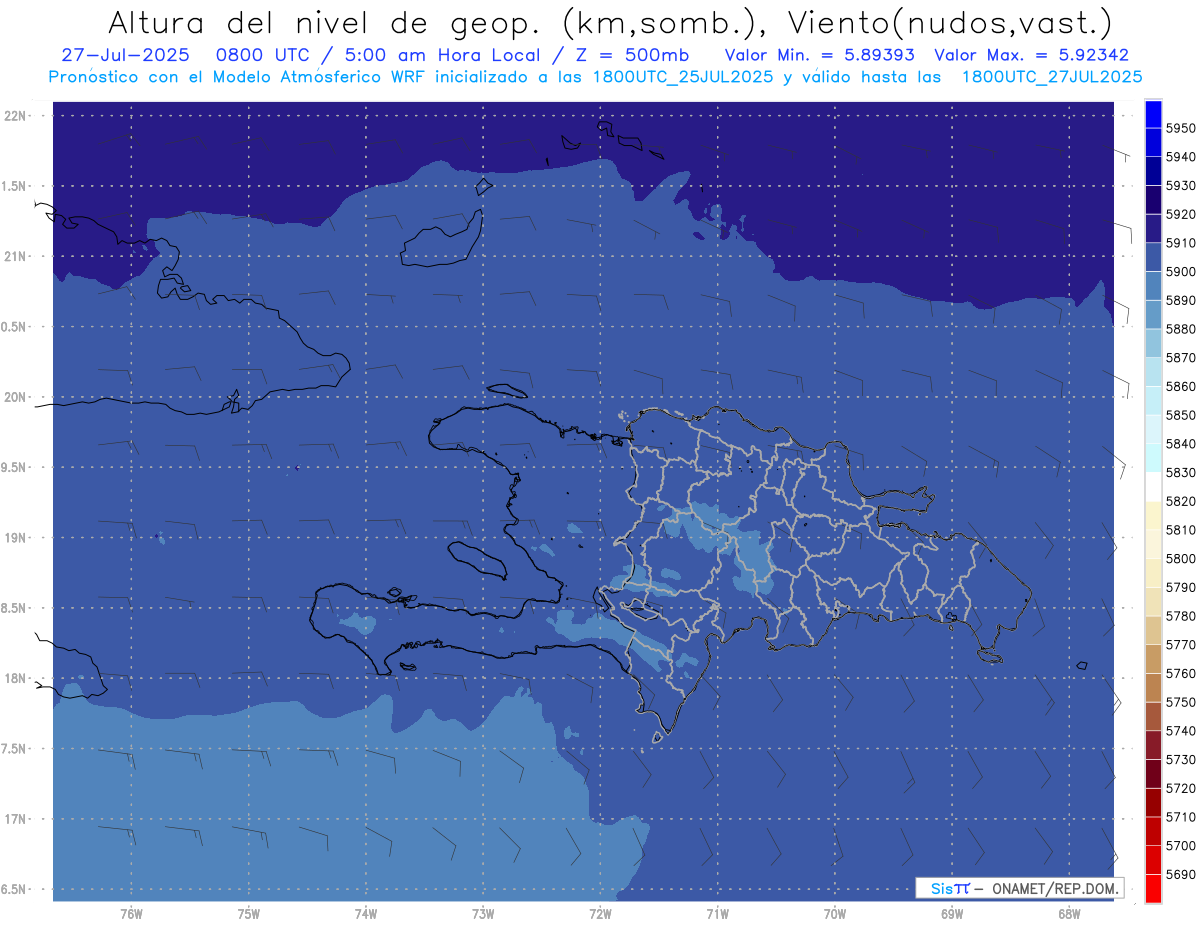Viewport: 1200px width, 927px height.
Task: Click the main title 'Altura del nivel de geop.'
Action: [325, 22]
